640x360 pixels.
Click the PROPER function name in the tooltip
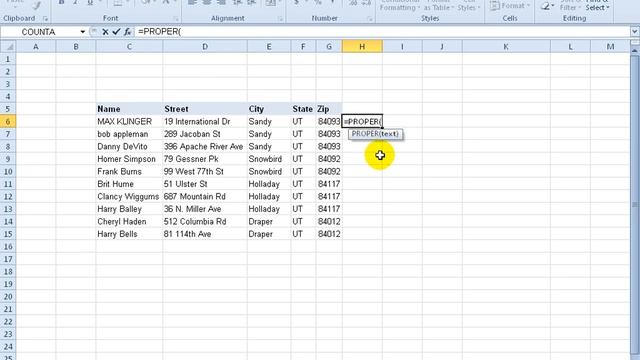[365, 134]
